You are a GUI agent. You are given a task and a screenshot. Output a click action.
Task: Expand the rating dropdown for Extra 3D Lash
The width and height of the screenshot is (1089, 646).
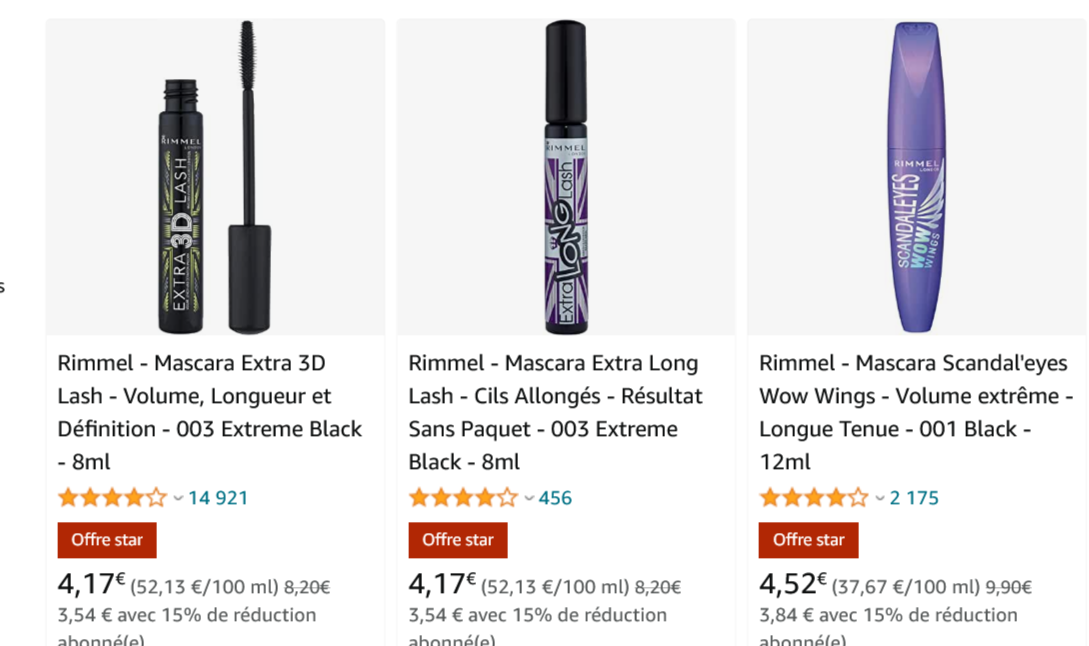click(x=178, y=497)
